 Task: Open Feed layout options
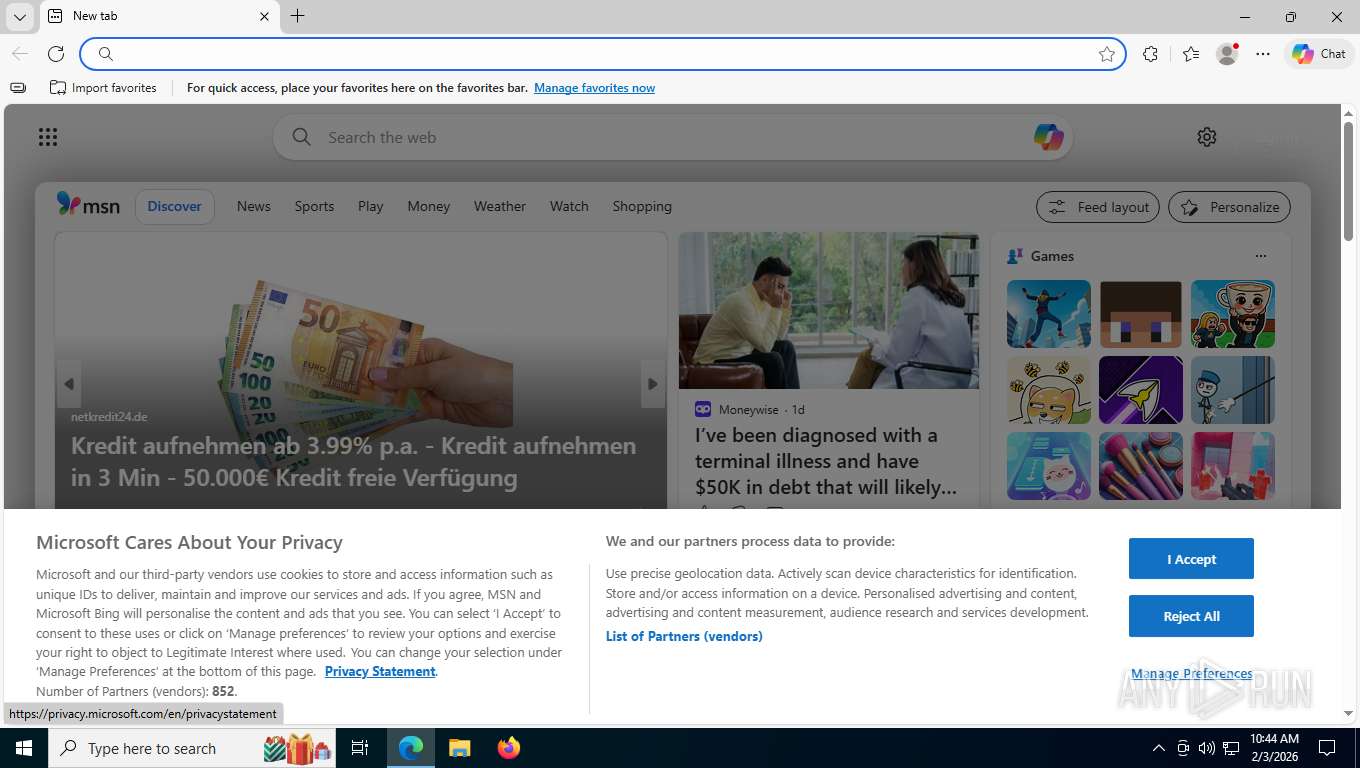pyautogui.click(x=1098, y=207)
